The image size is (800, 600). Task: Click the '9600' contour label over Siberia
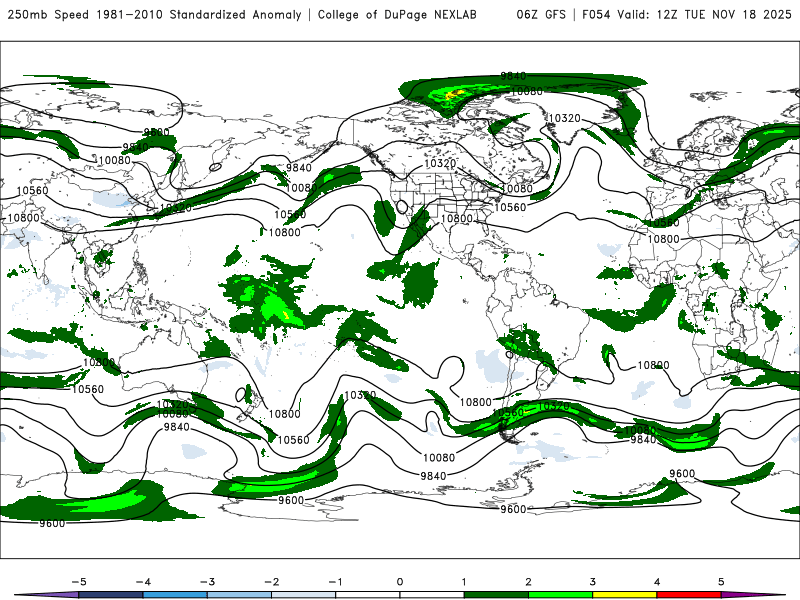pos(156,132)
